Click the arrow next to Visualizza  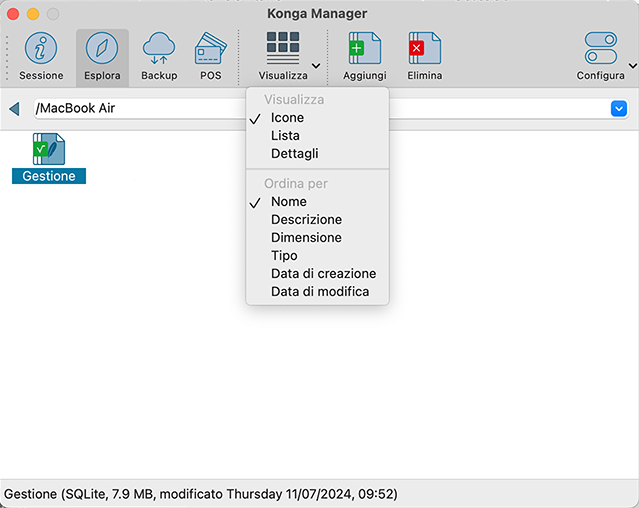click(x=316, y=66)
